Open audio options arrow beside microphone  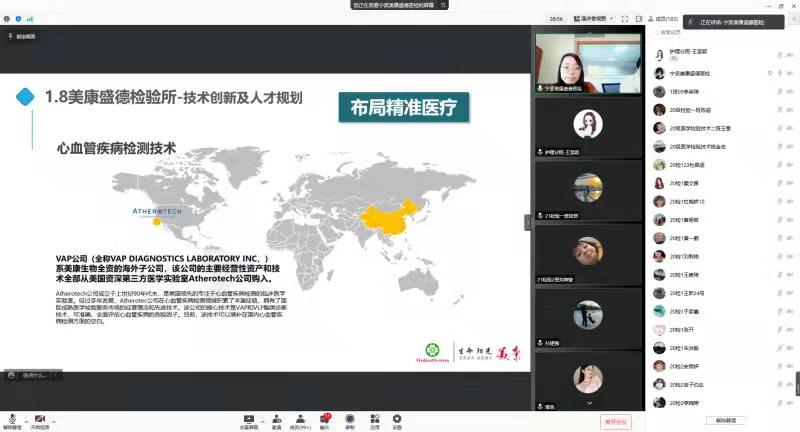click(26, 421)
